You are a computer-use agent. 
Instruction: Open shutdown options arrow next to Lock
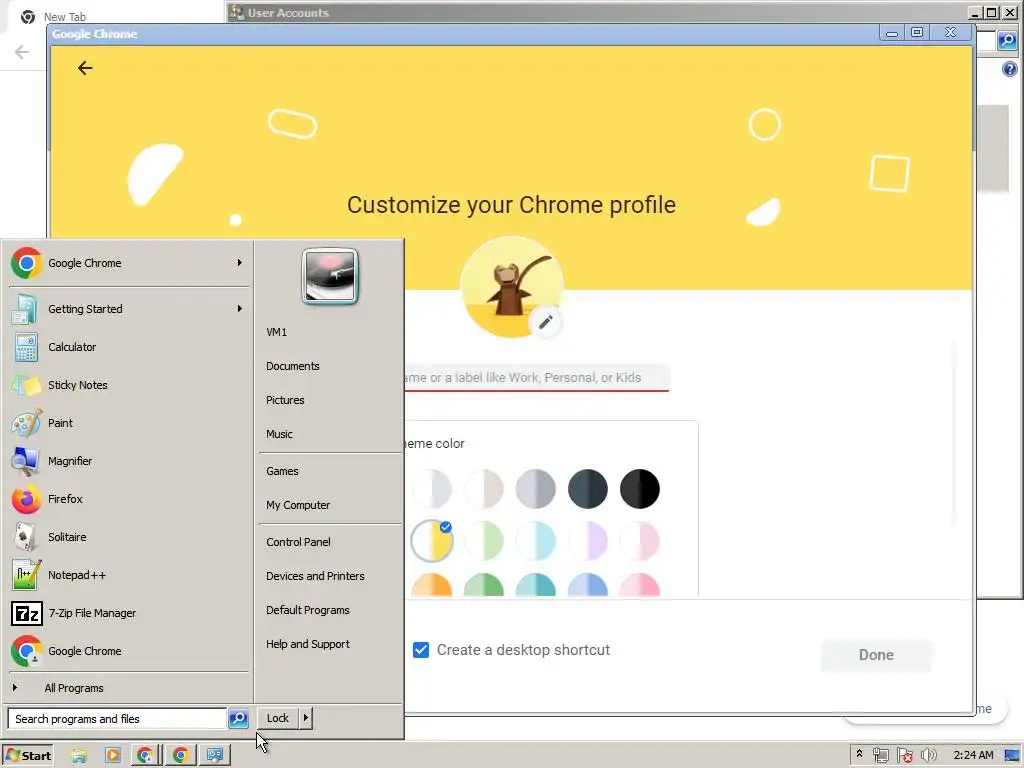tap(305, 718)
